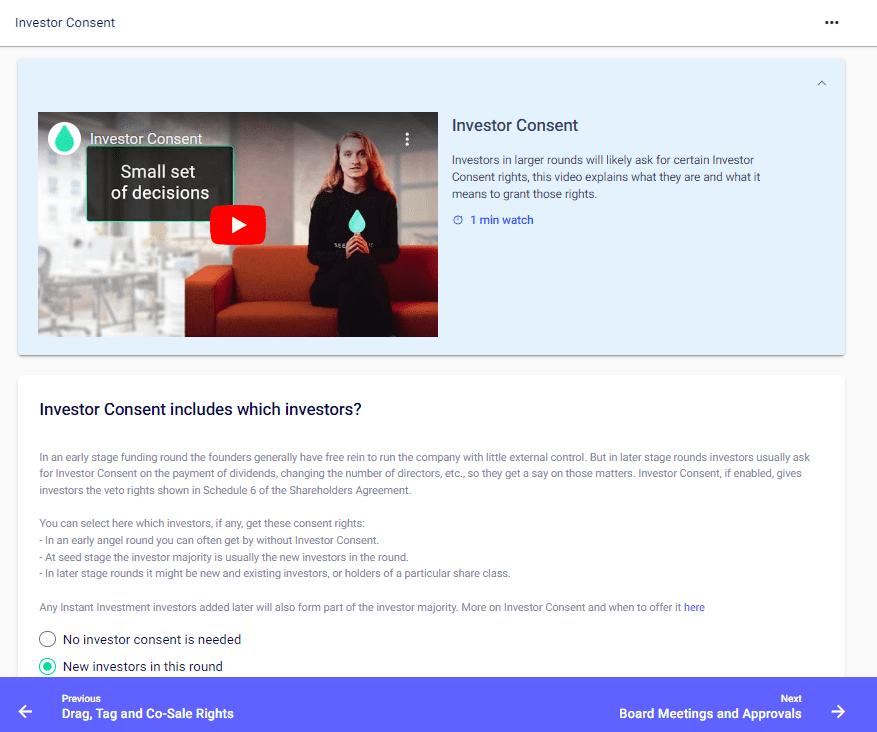The width and height of the screenshot is (877, 732).
Task: Click the teal channel avatar in the video
Action: pos(63,138)
